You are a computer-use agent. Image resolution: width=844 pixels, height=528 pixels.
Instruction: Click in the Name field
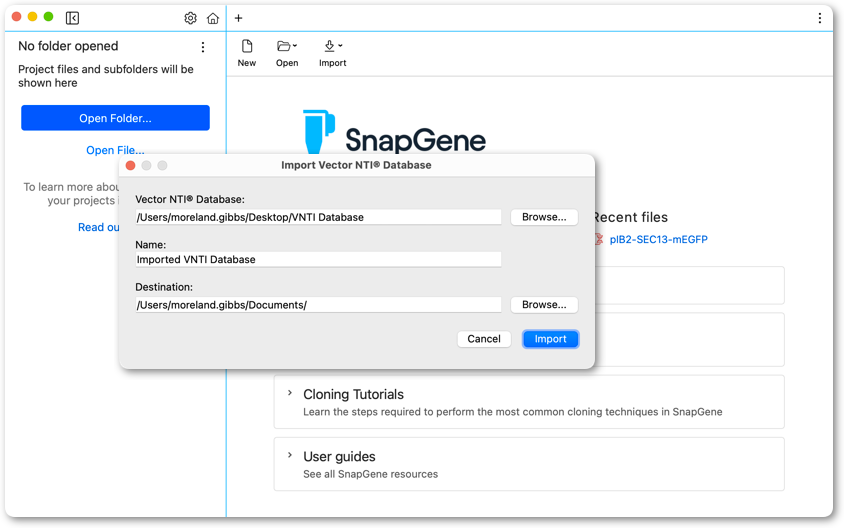click(x=318, y=259)
